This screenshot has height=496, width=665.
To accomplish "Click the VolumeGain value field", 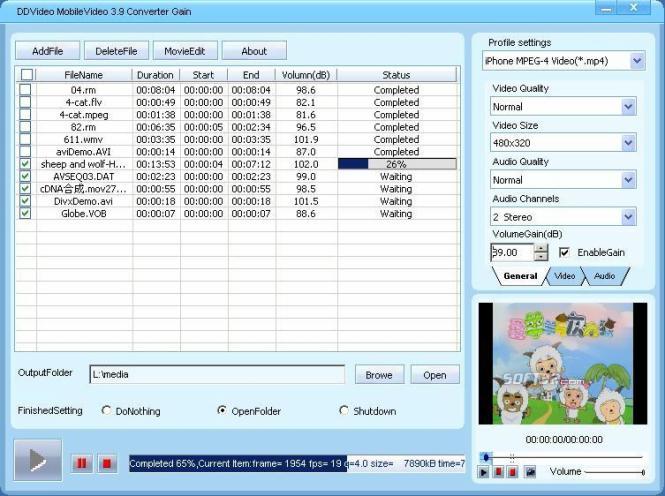I will [x=511, y=252].
